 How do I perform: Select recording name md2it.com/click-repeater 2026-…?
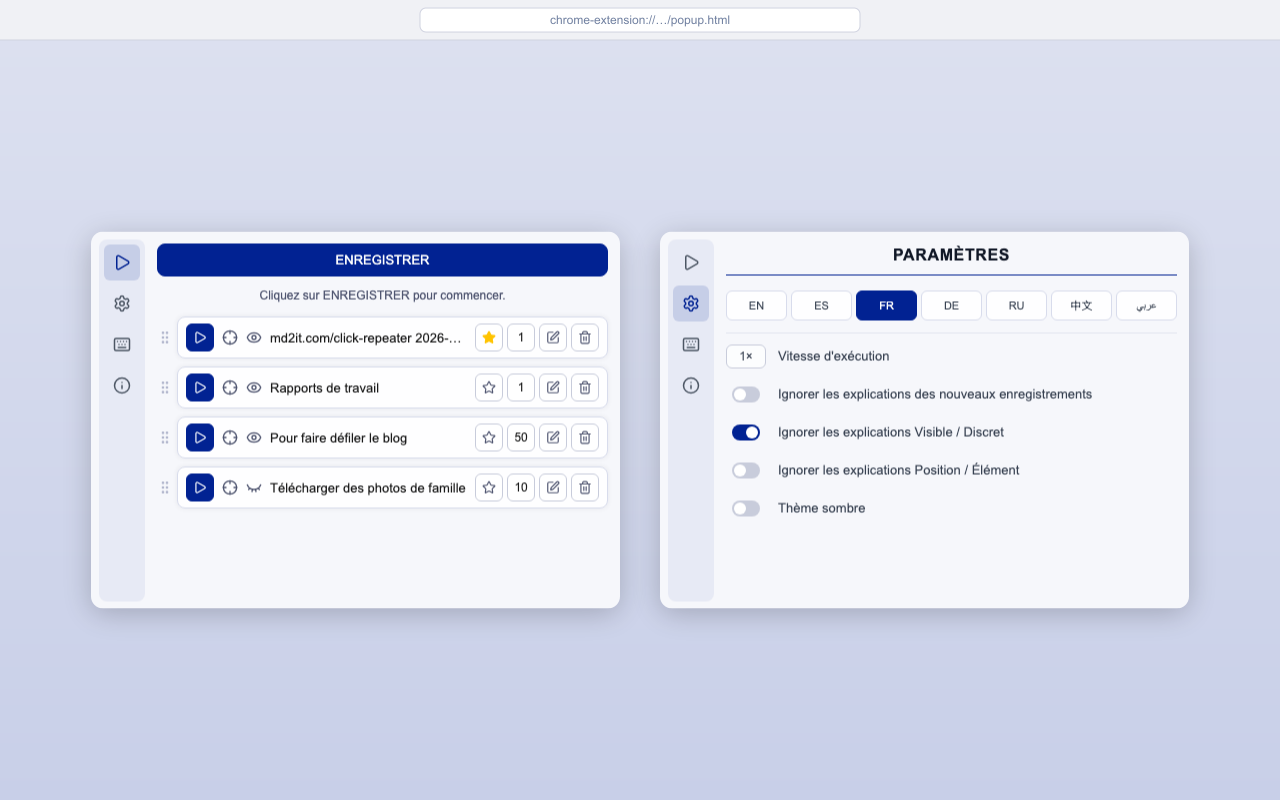click(x=366, y=338)
